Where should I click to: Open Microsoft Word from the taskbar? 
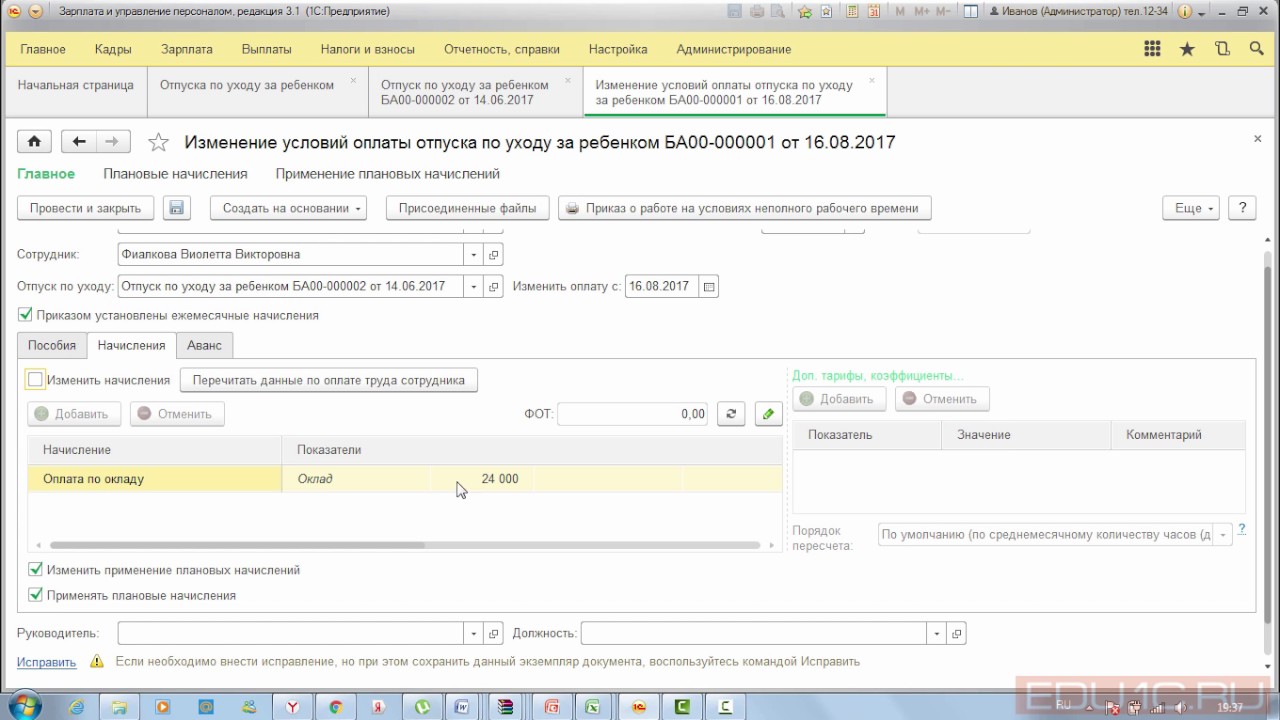tap(462, 706)
